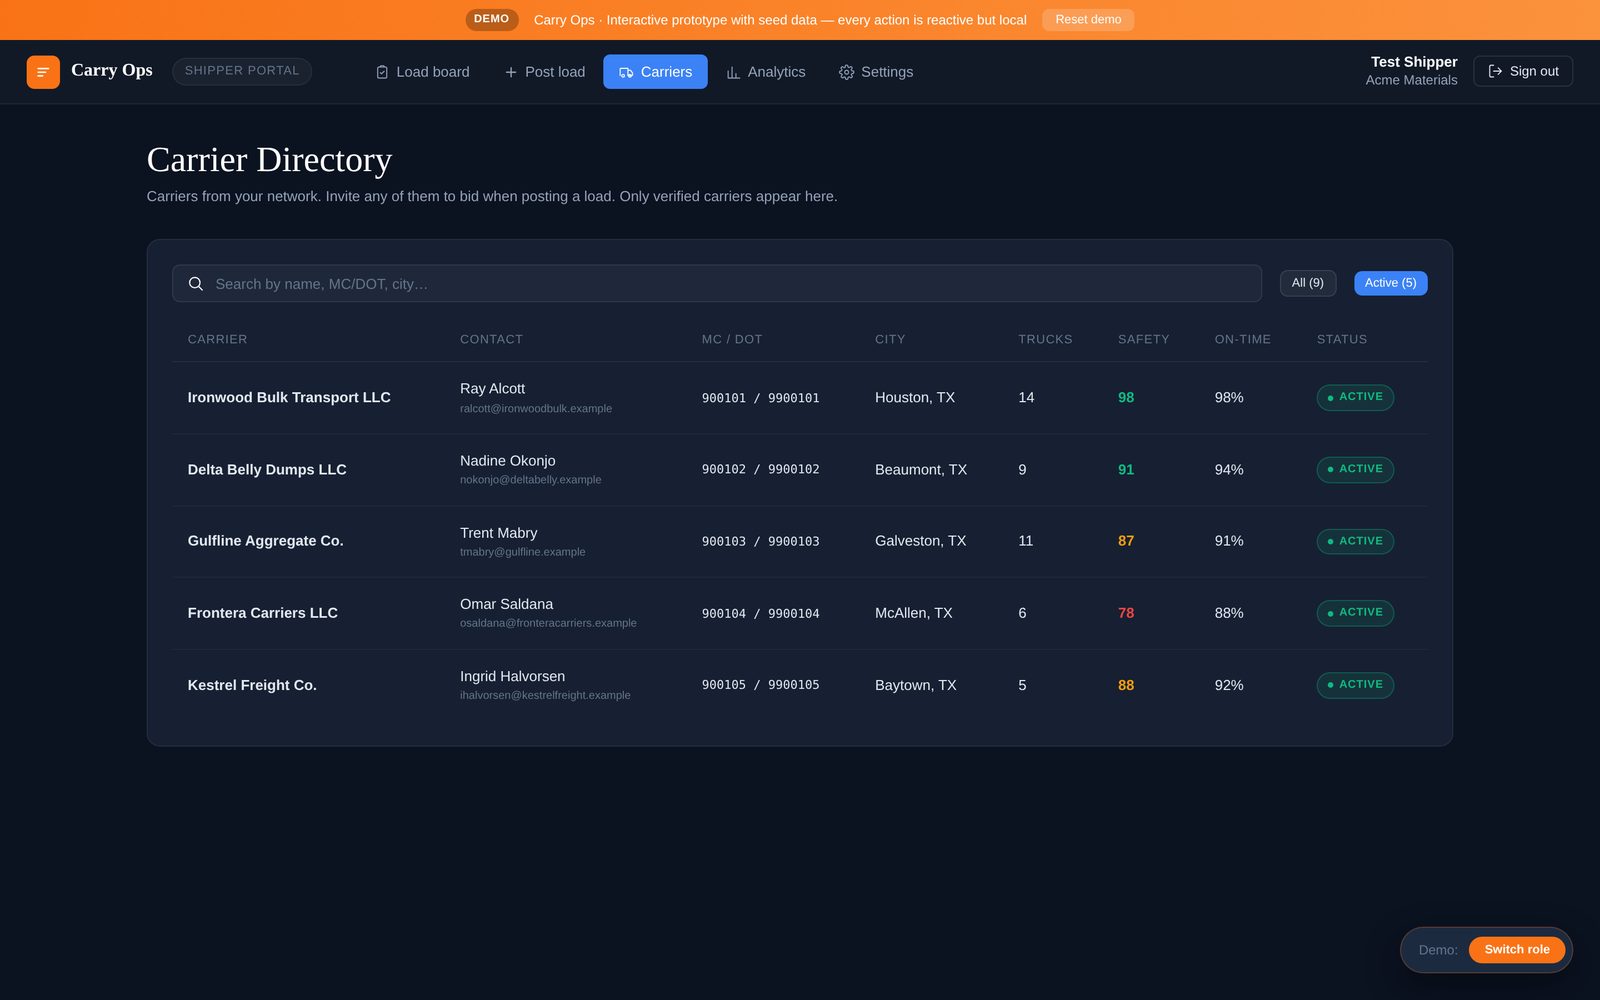Screen dimensions: 1600x1000
Task: Toggle the Active (5) filter
Action: click(x=1391, y=283)
